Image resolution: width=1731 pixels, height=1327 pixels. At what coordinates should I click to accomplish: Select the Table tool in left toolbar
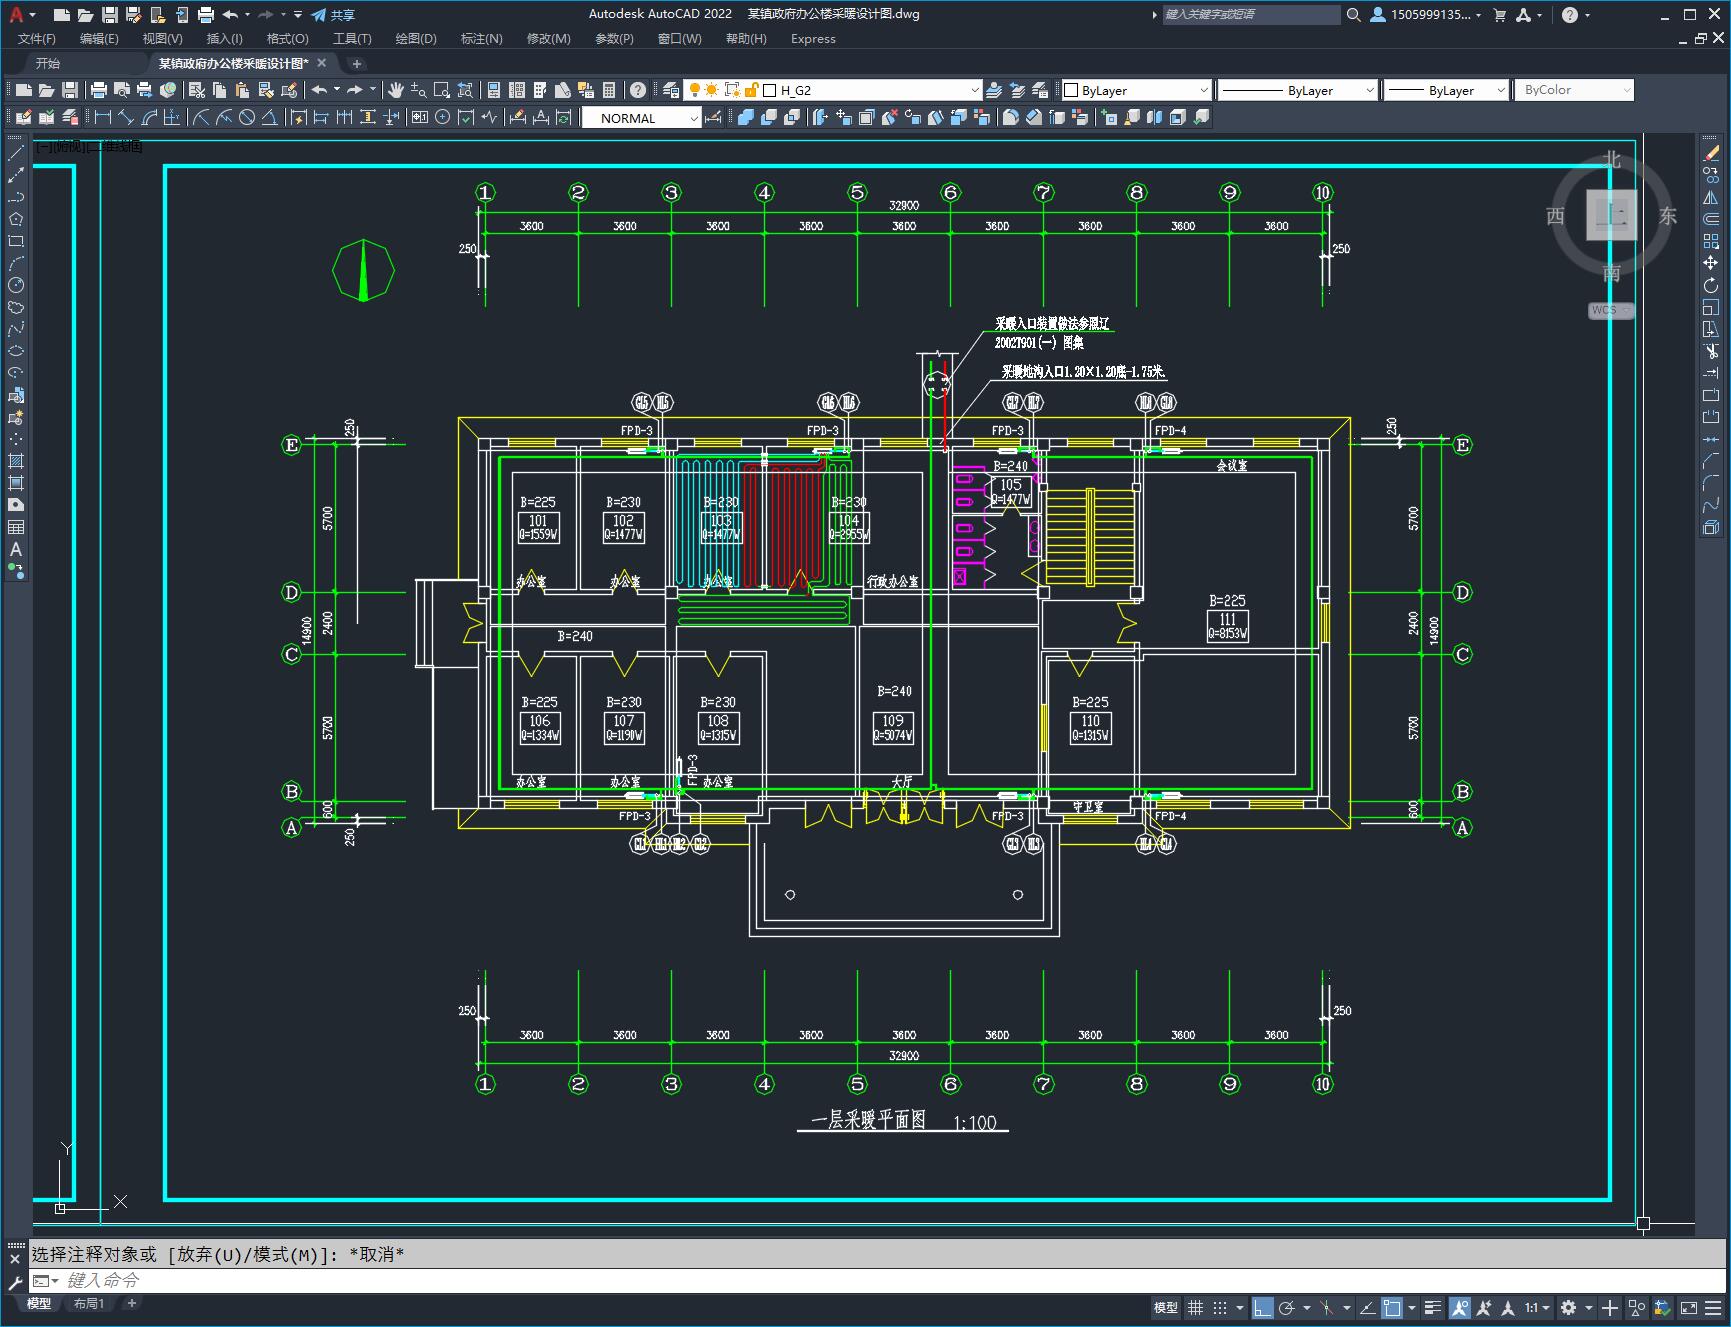point(16,527)
